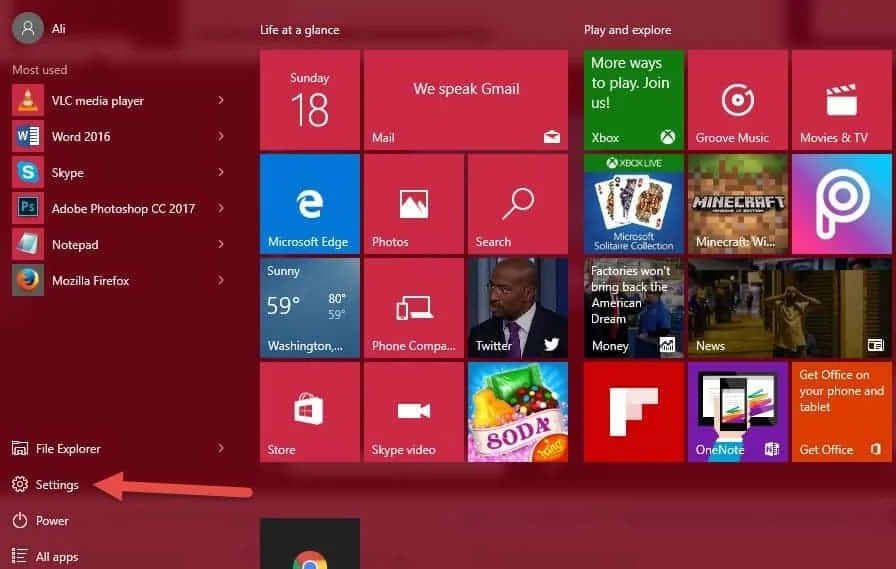
Task: Expand the VLC media player jump list arrow
Action: [x=221, y=100]
